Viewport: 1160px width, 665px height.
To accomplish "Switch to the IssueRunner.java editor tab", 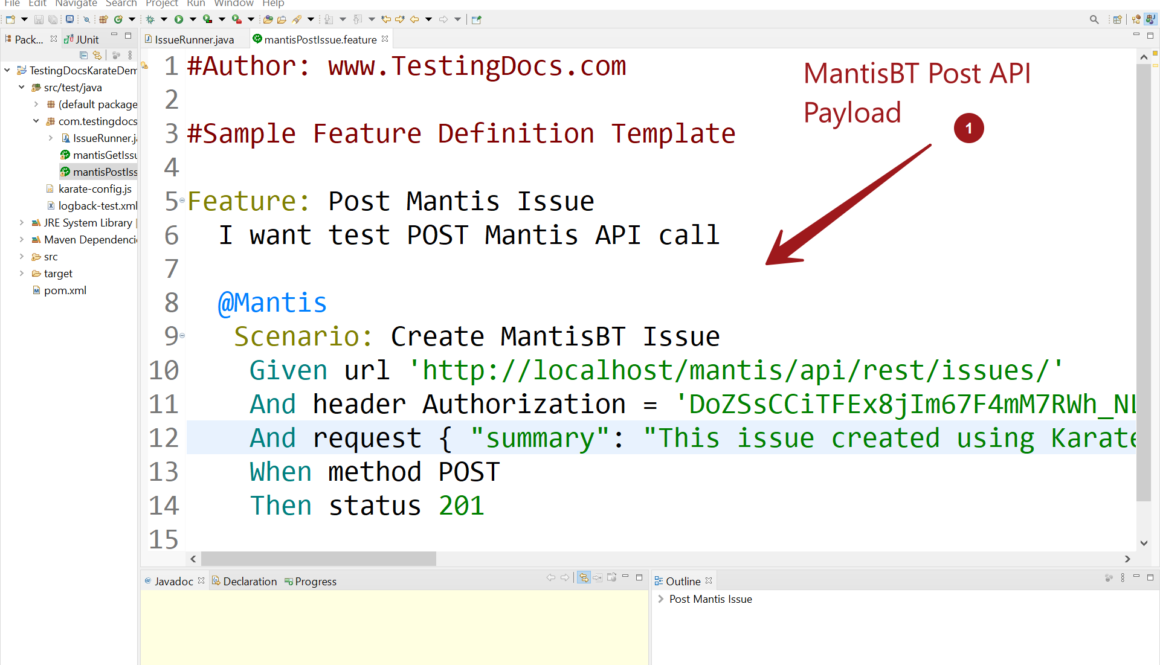I will click(194, 39).
